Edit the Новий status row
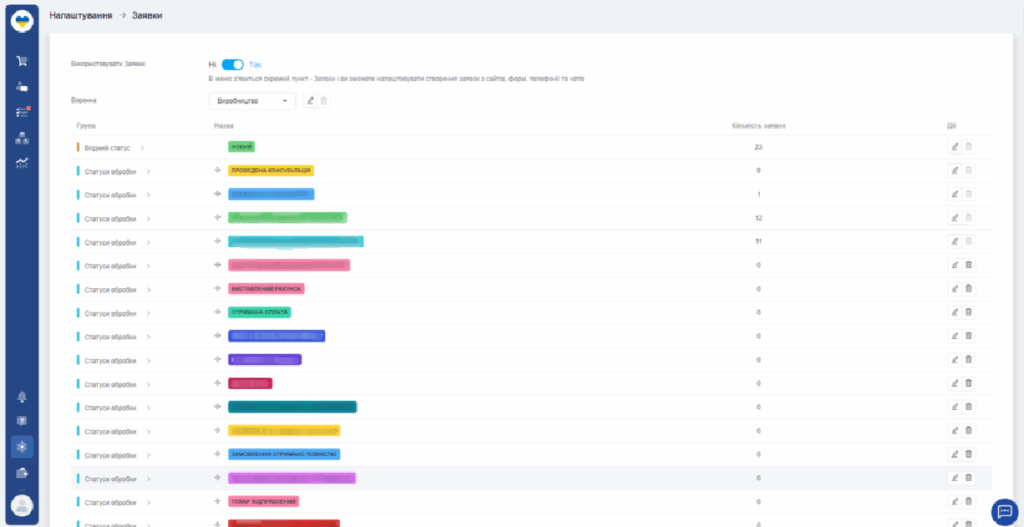The width and height of the screenshot is (1024, 527). click(954, 147)
